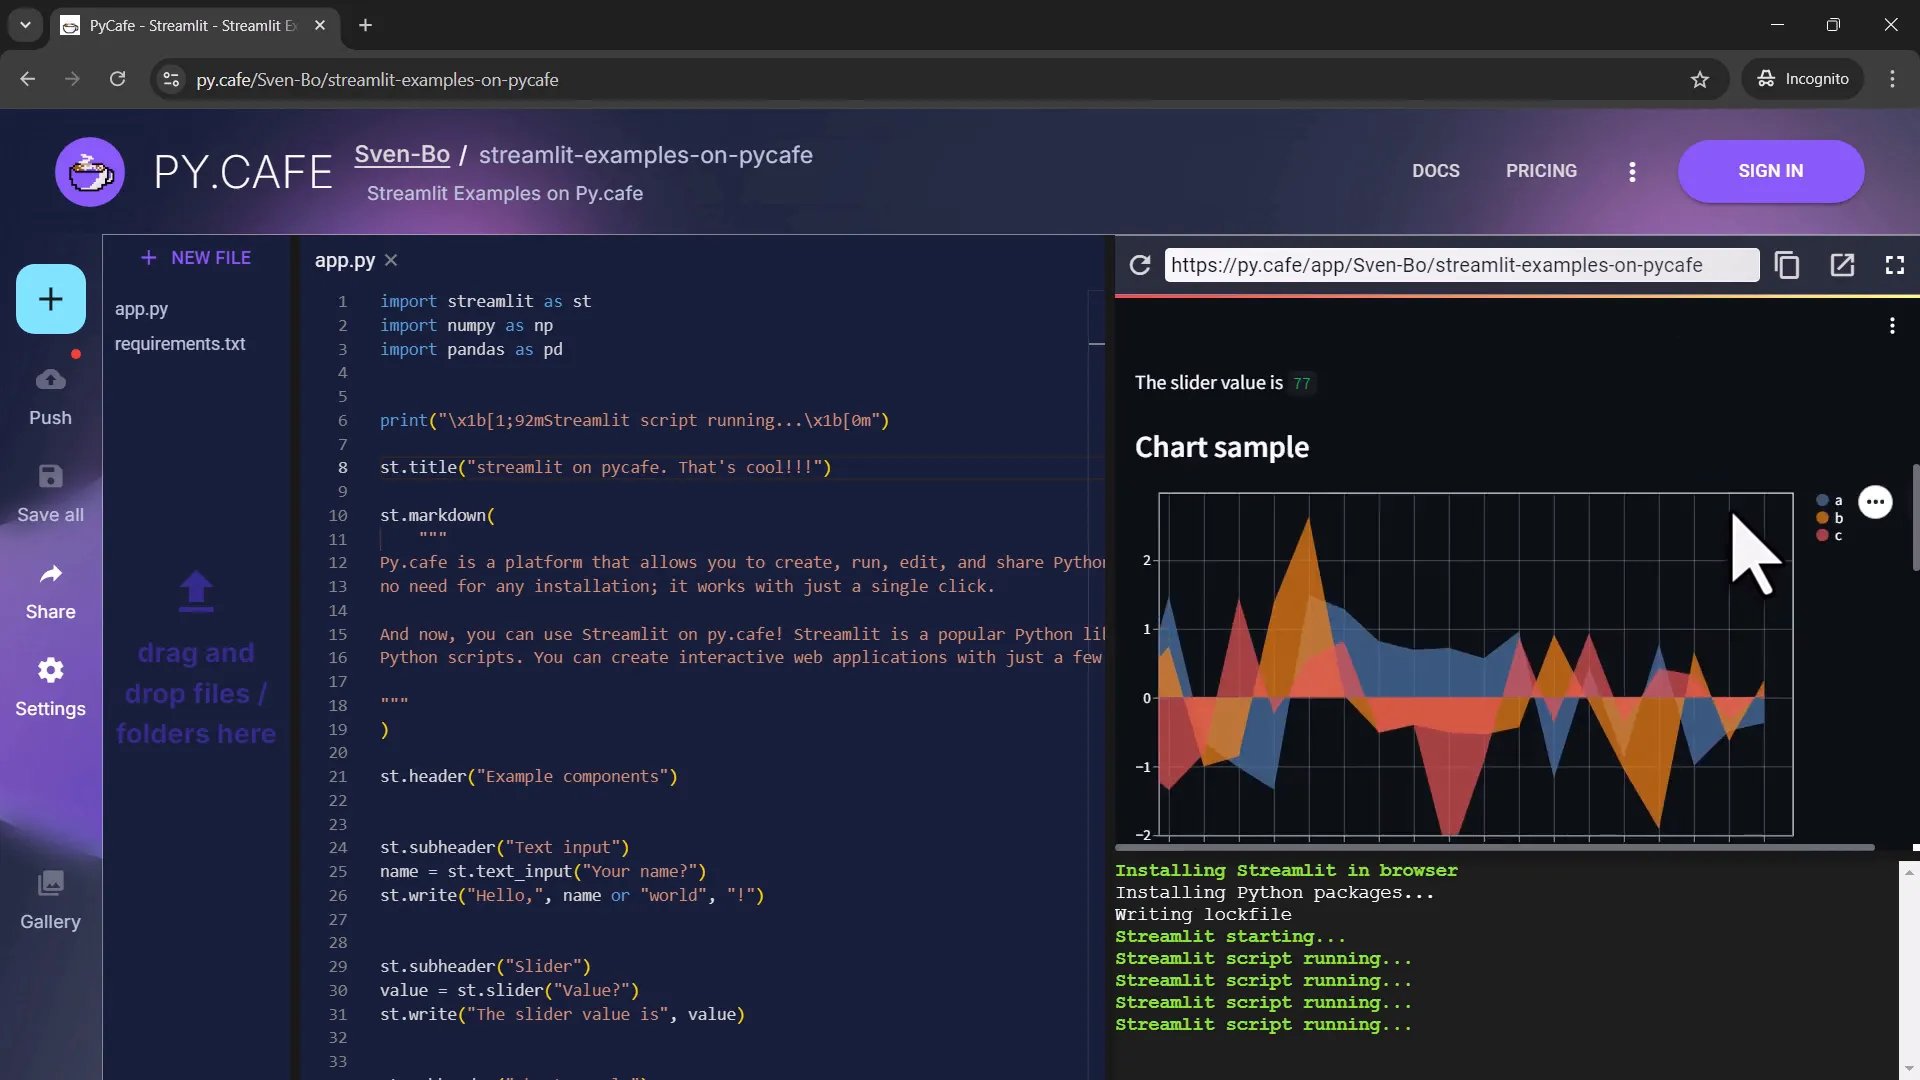This screenshot has width=1920, height=1080.
Task: Open the chart's three-dot options menu
Action: pos(1875,502)
